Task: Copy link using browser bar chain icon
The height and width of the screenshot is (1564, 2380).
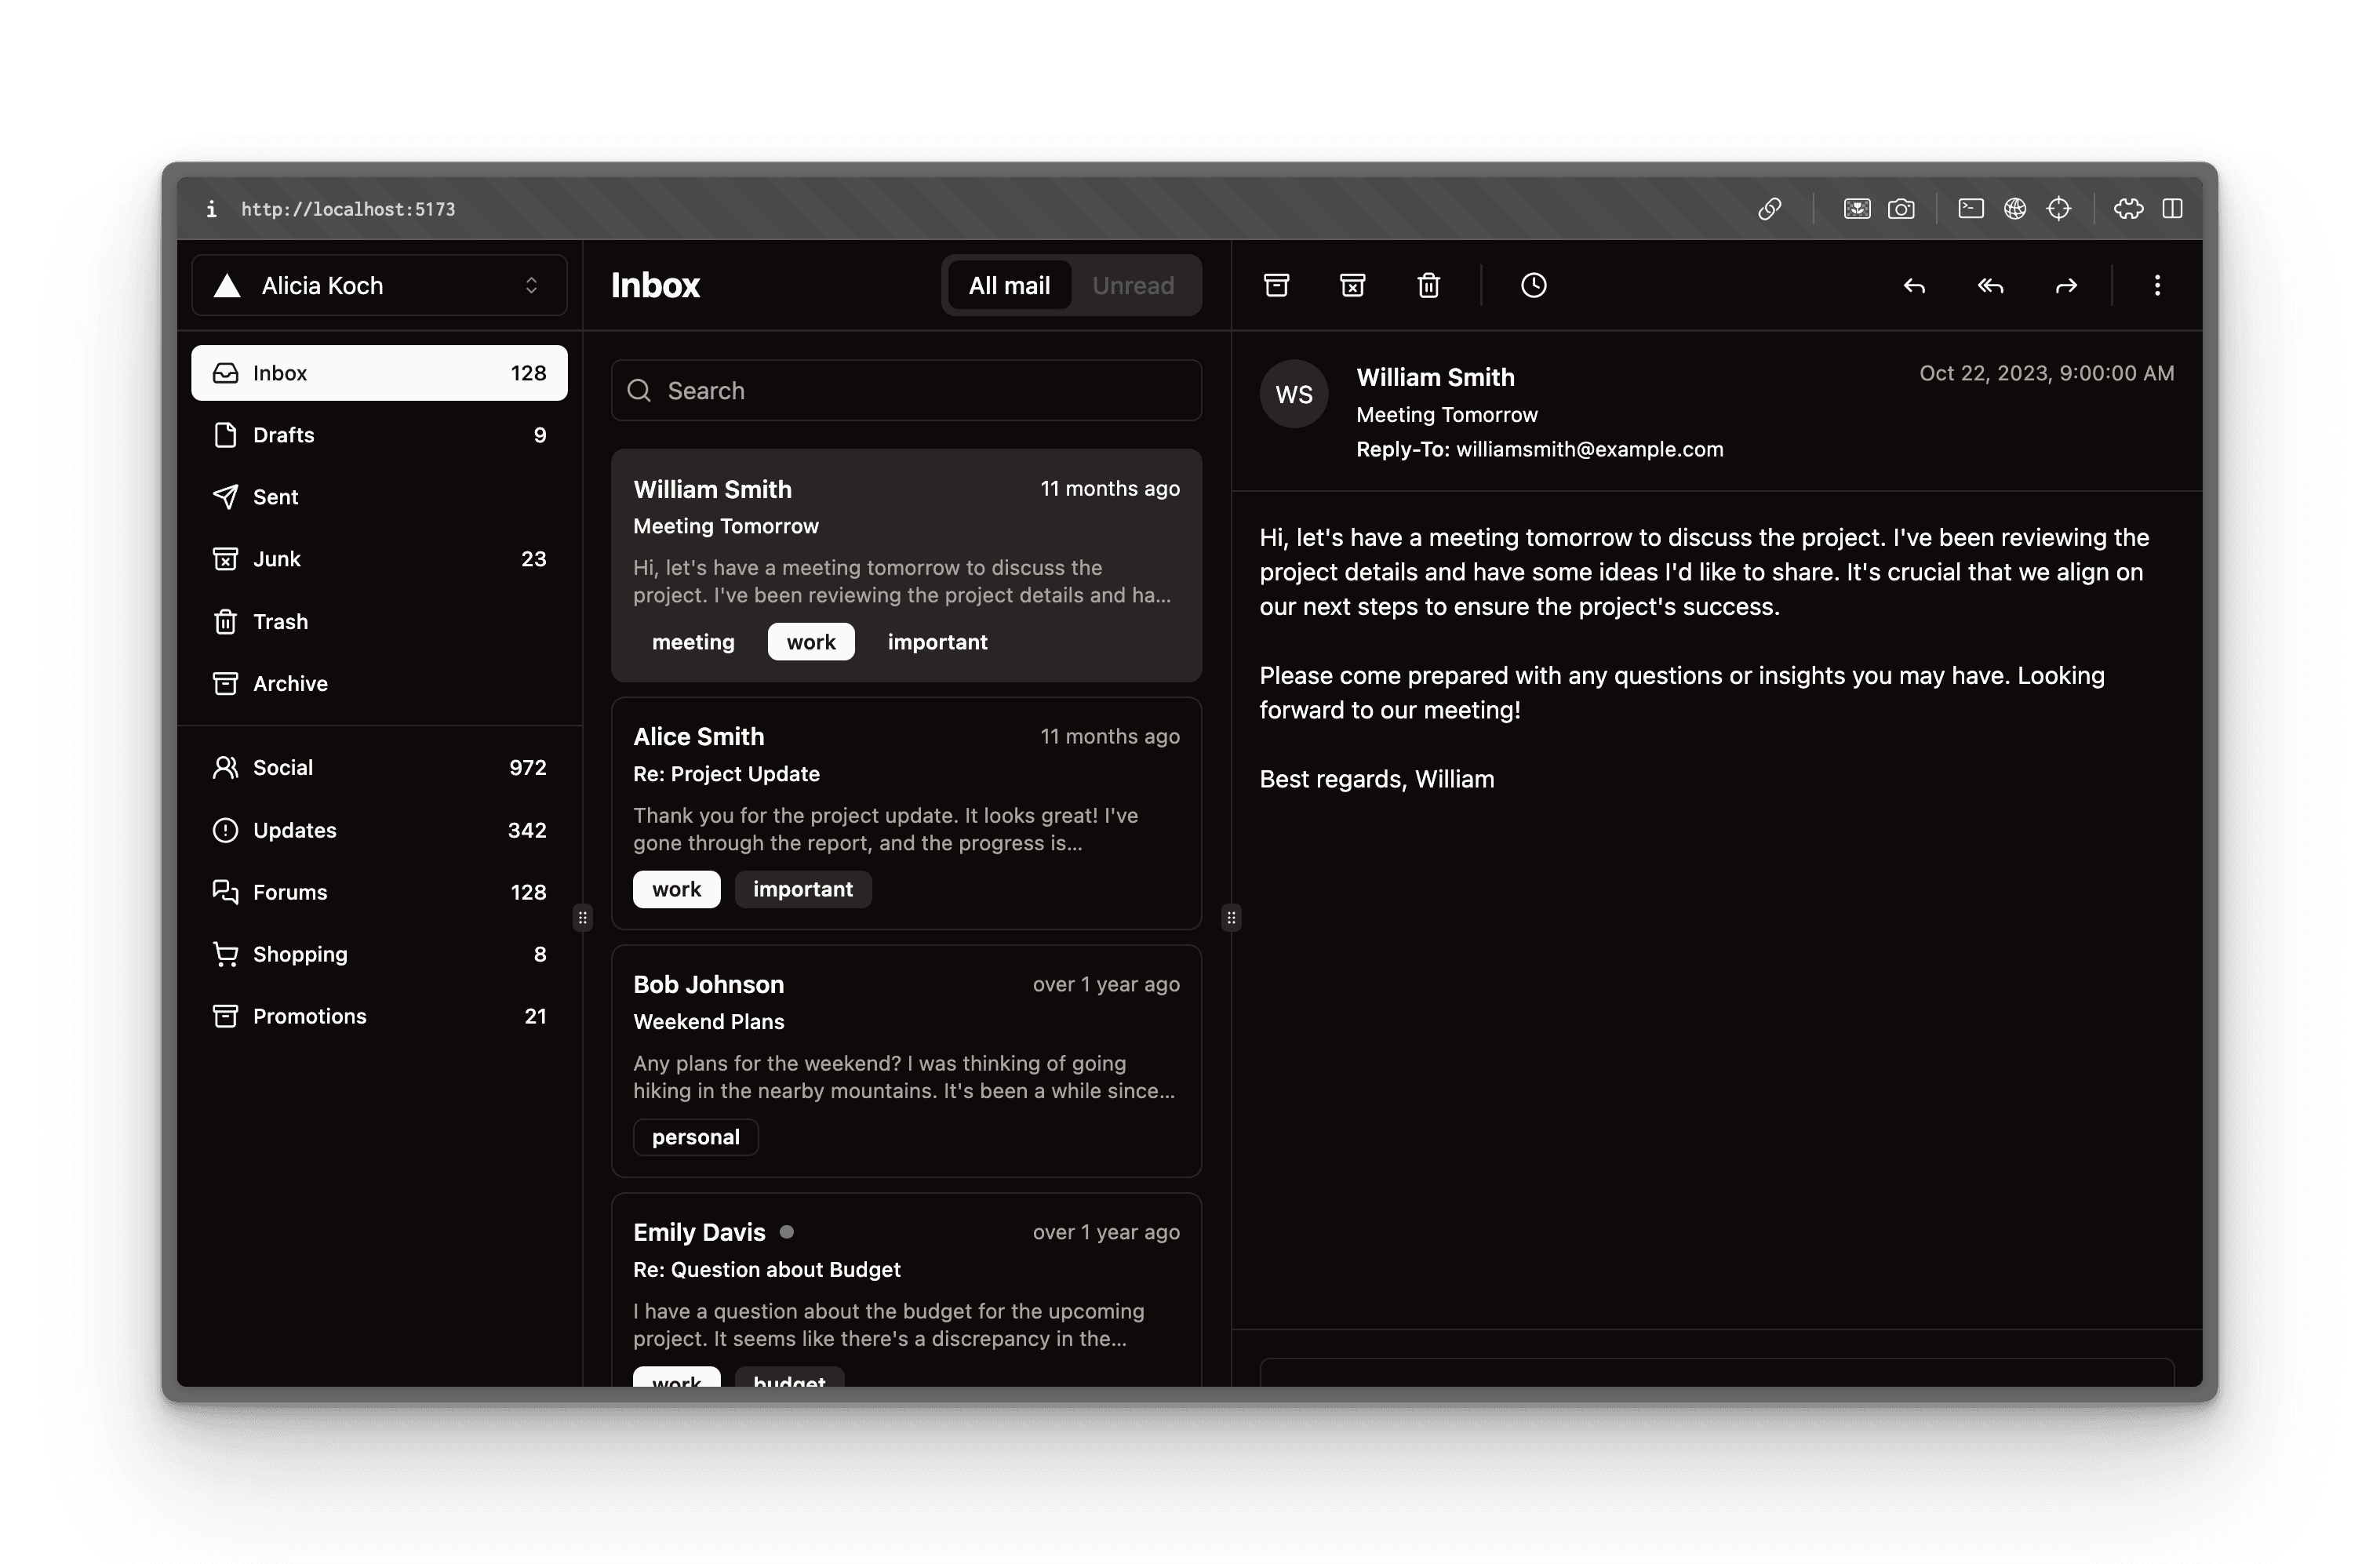Action: [1769, 209]
